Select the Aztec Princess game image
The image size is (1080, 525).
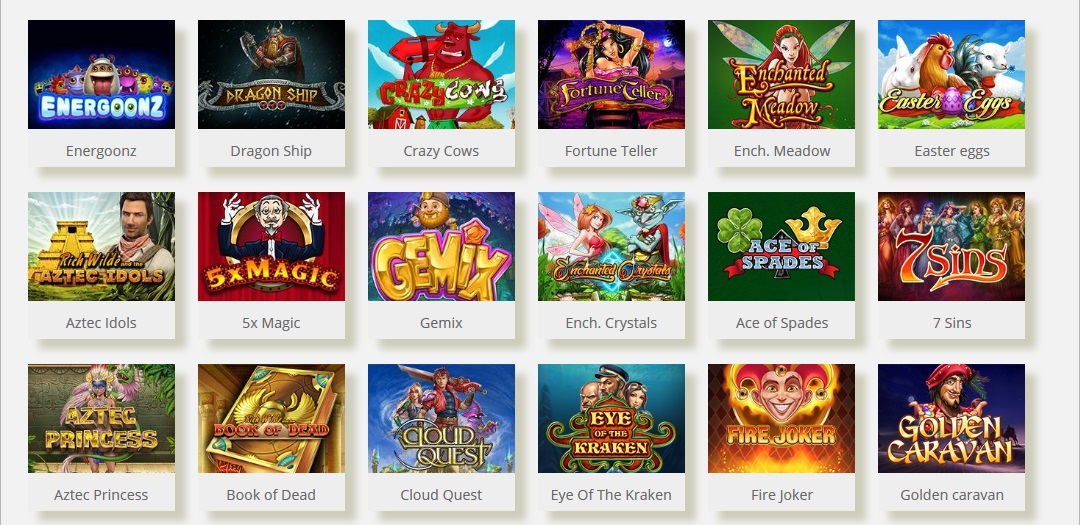(x=101, y=419)
